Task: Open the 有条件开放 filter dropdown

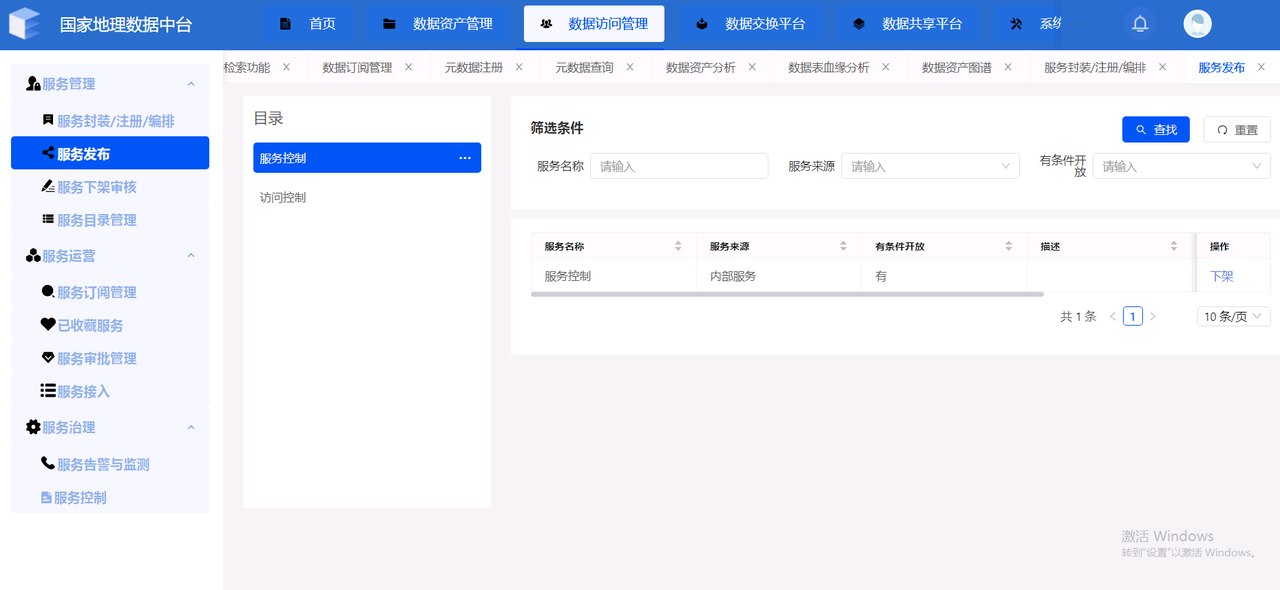Action: (x=1181, y=166)
